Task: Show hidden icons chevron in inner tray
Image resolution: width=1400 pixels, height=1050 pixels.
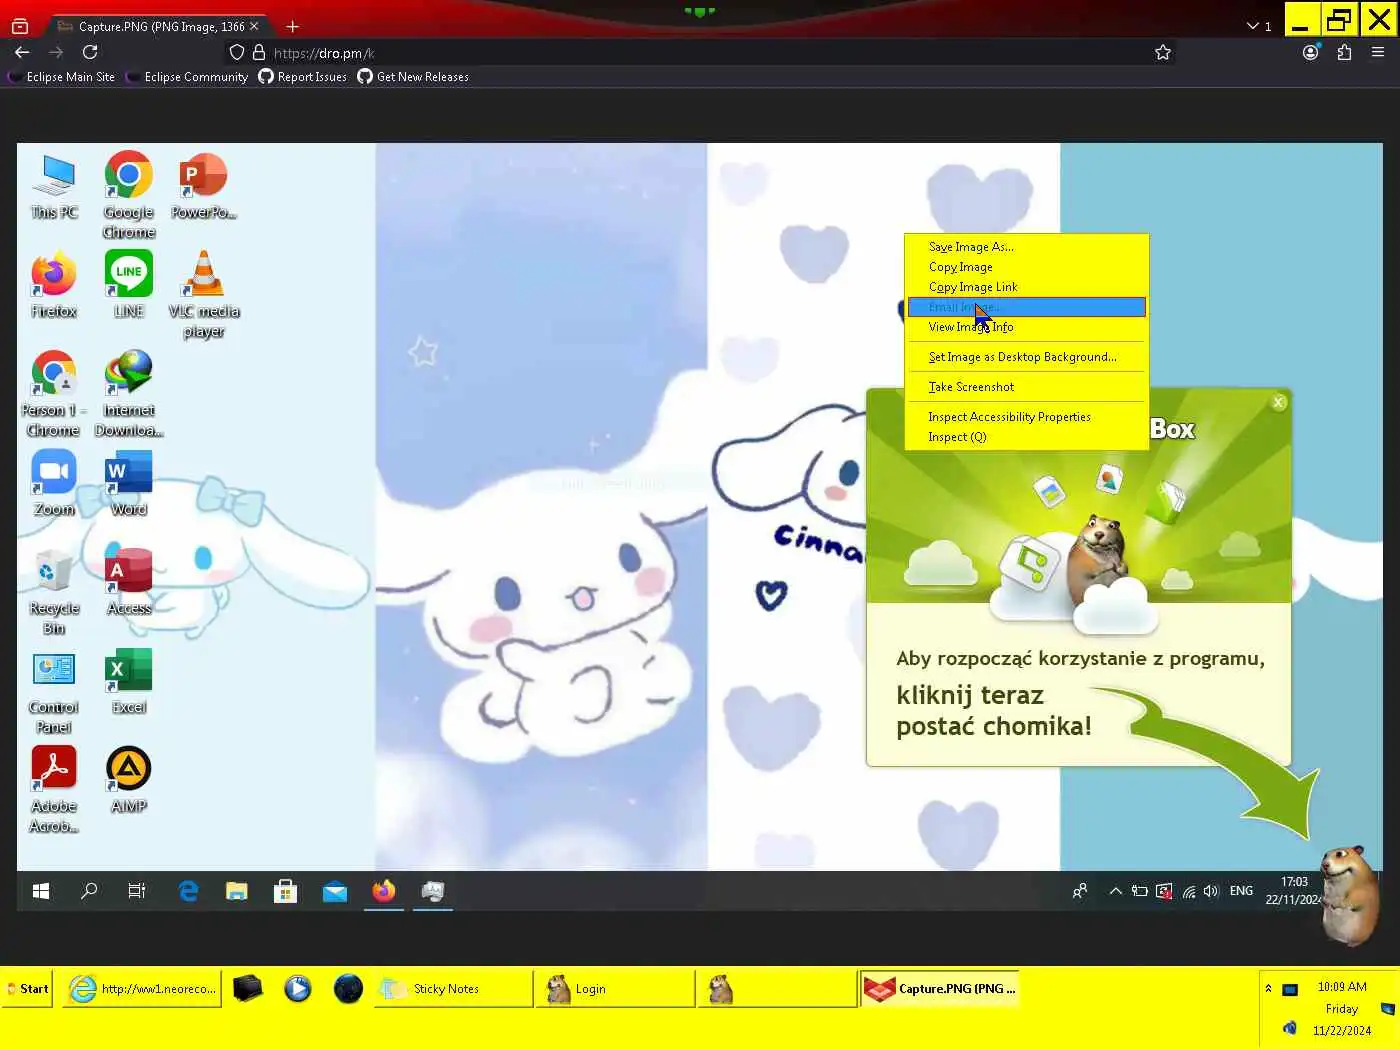Action: pos(1115,891)
